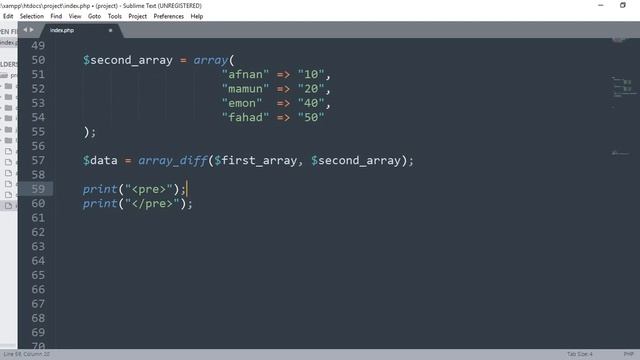Image resolution: width=640 pixels, height=360 pixels.
Task: Click the print("</pre>") statement on line 60
Action: [x=138, y=204]
